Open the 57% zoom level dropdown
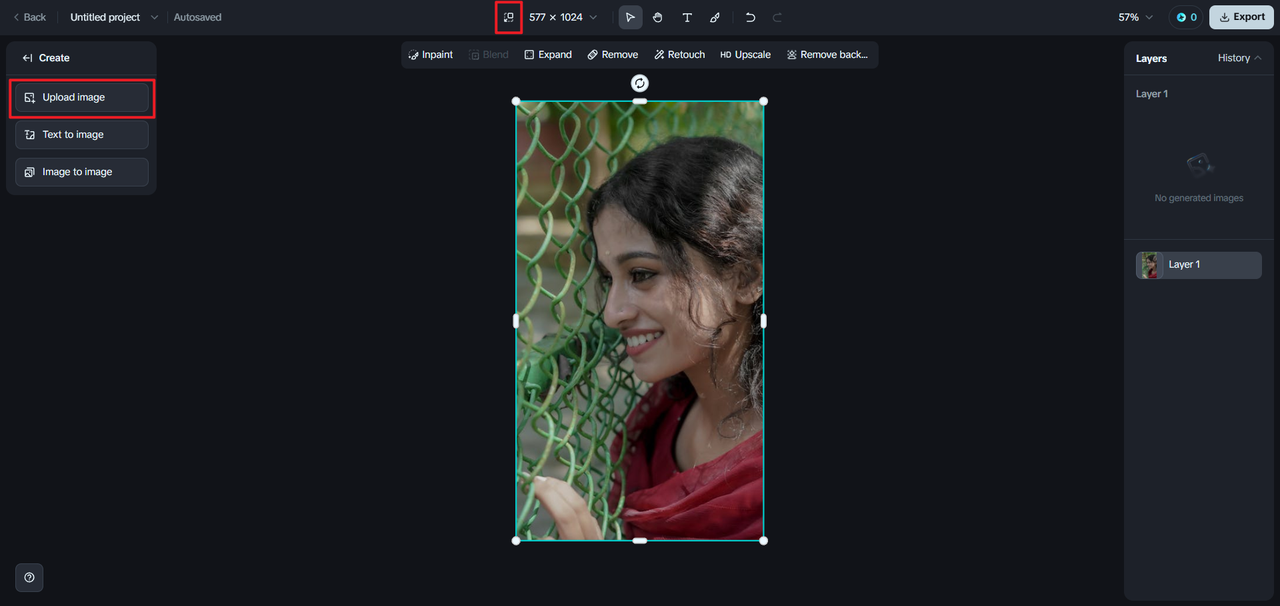The width and height of the screenshot is (1280, 606). [1135, 17]
